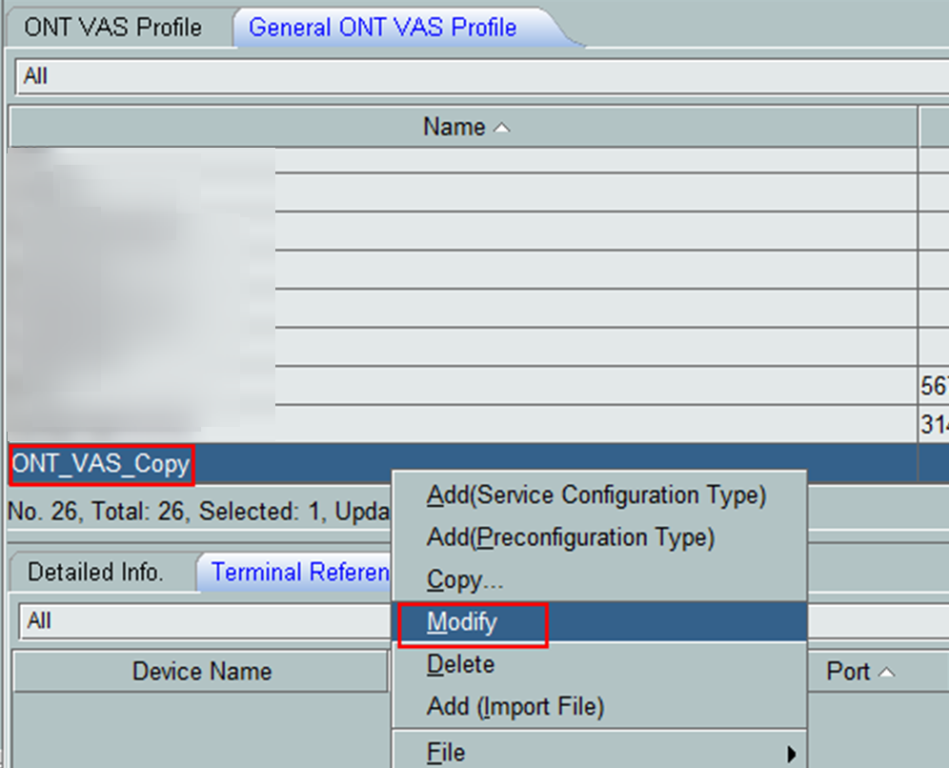Choose Add(Preconfiguration Type) from context menu
Viewport: 949px width, 768px height.
click(x=570, y=538)
